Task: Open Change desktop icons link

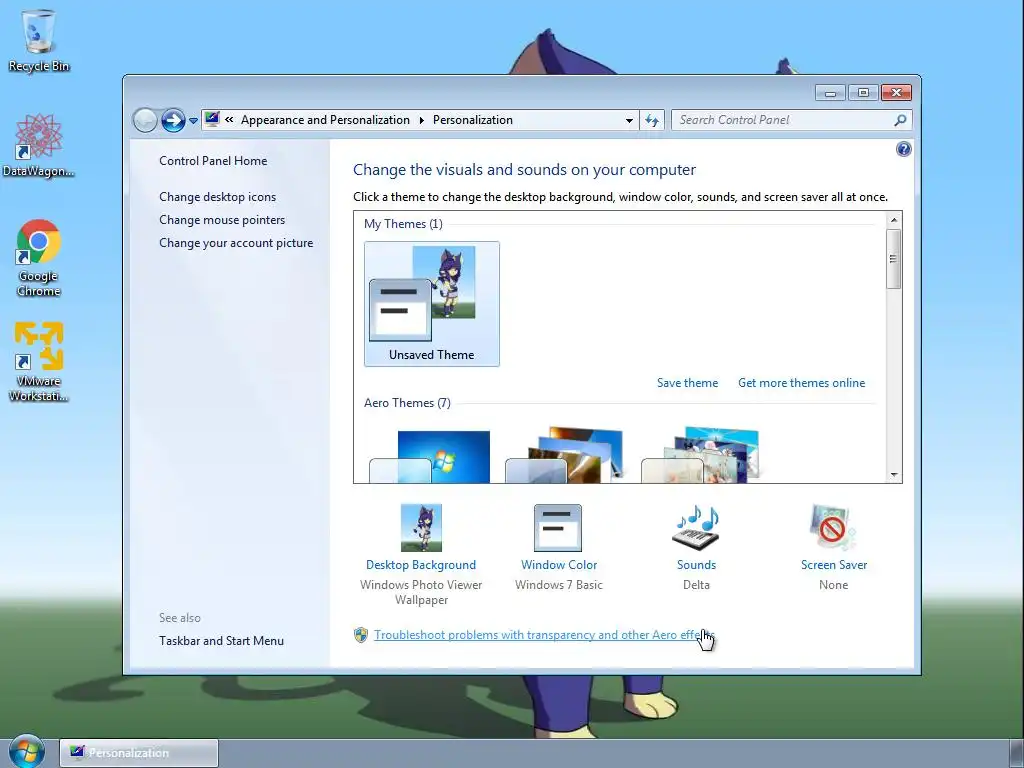Action: [x=217, y=197]
